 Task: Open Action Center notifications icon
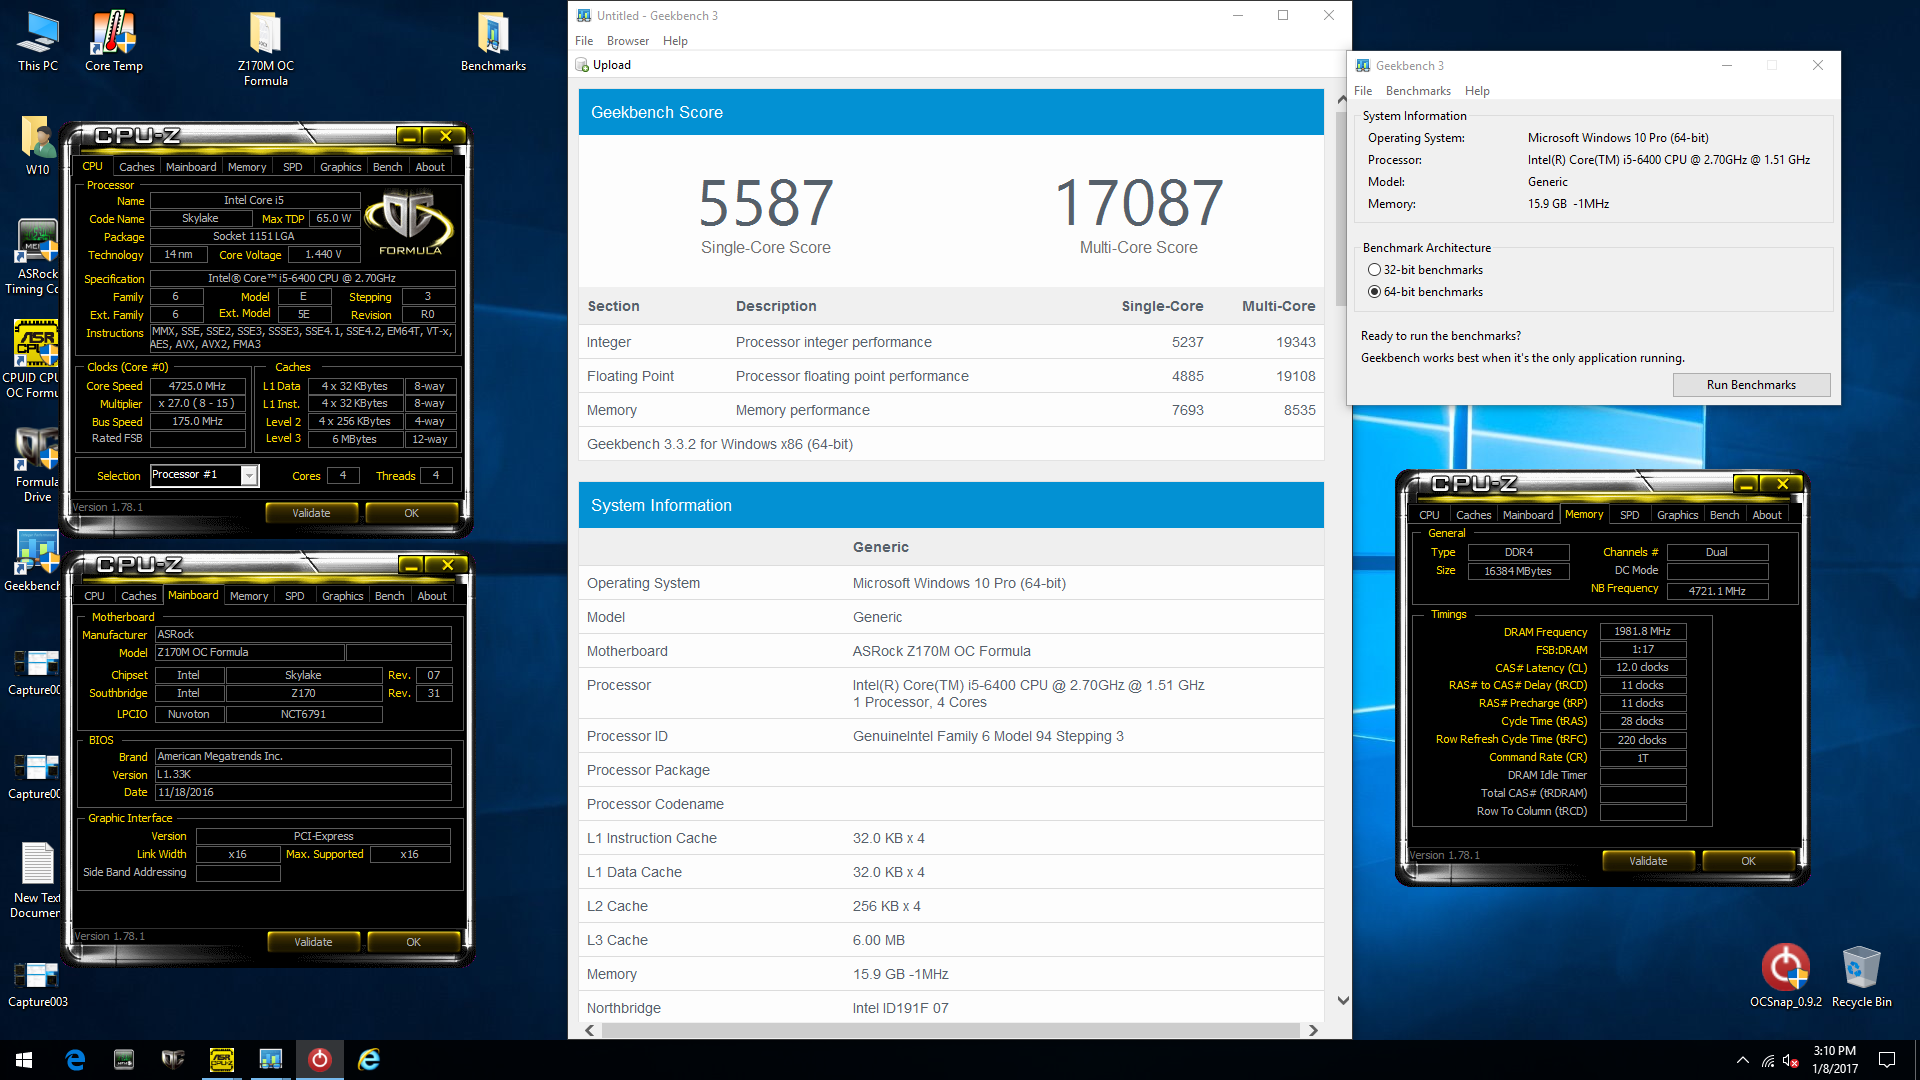click(x=1887, y=1060)
